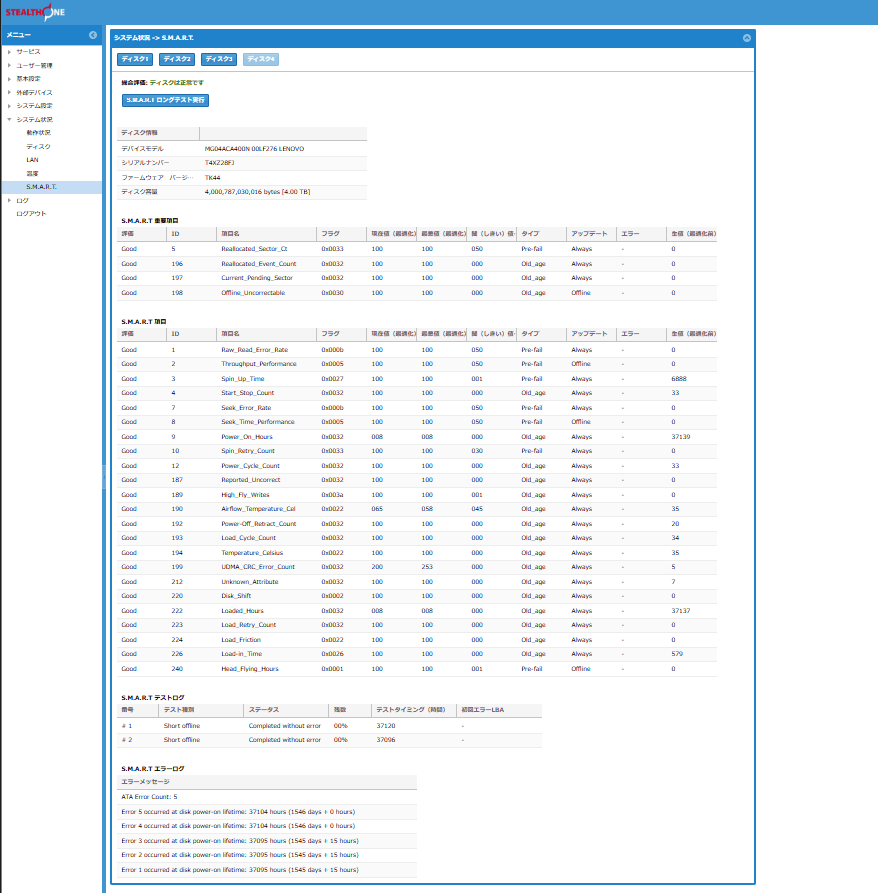Click disk capacity value 4,000,787,030,016 bytes

257,192
